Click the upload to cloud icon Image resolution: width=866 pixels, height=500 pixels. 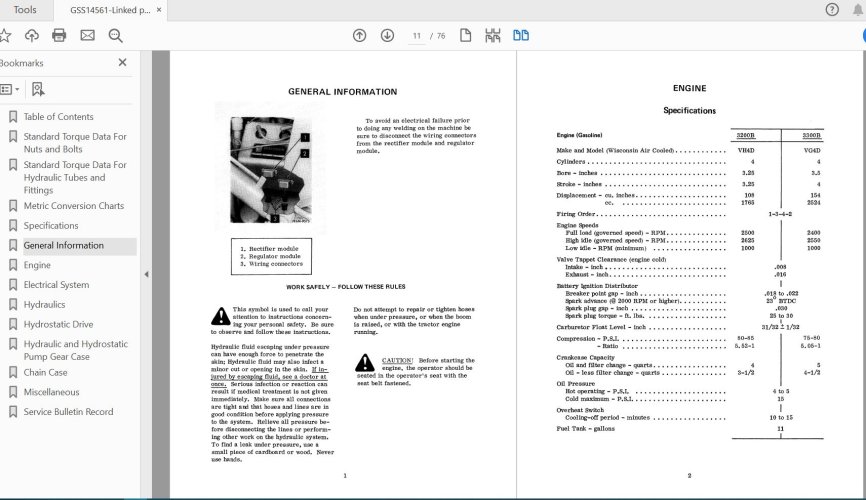pyautogui.click(x=32, y=36)
